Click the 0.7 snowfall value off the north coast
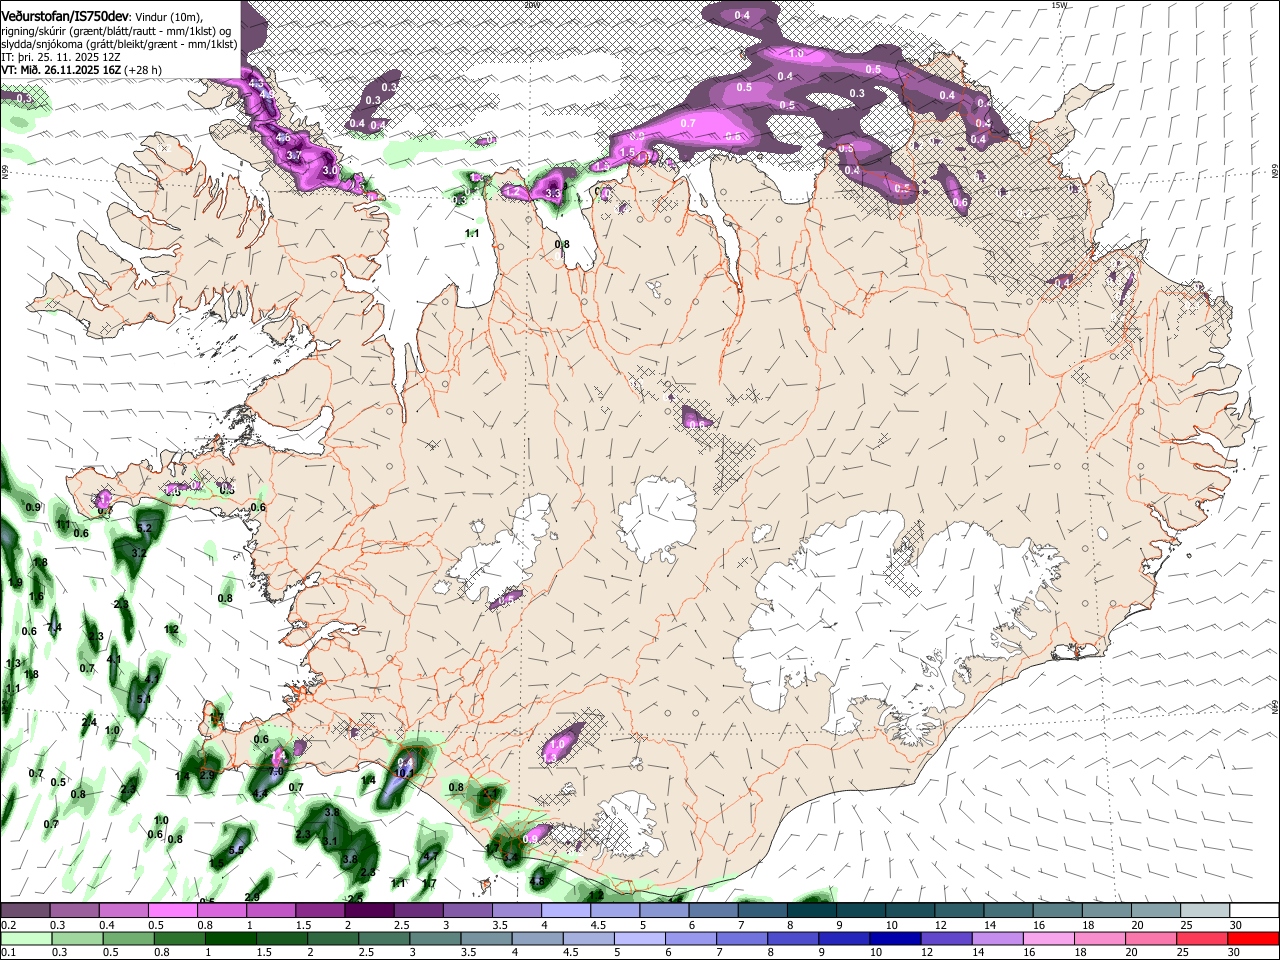 [x=688, y=123]
